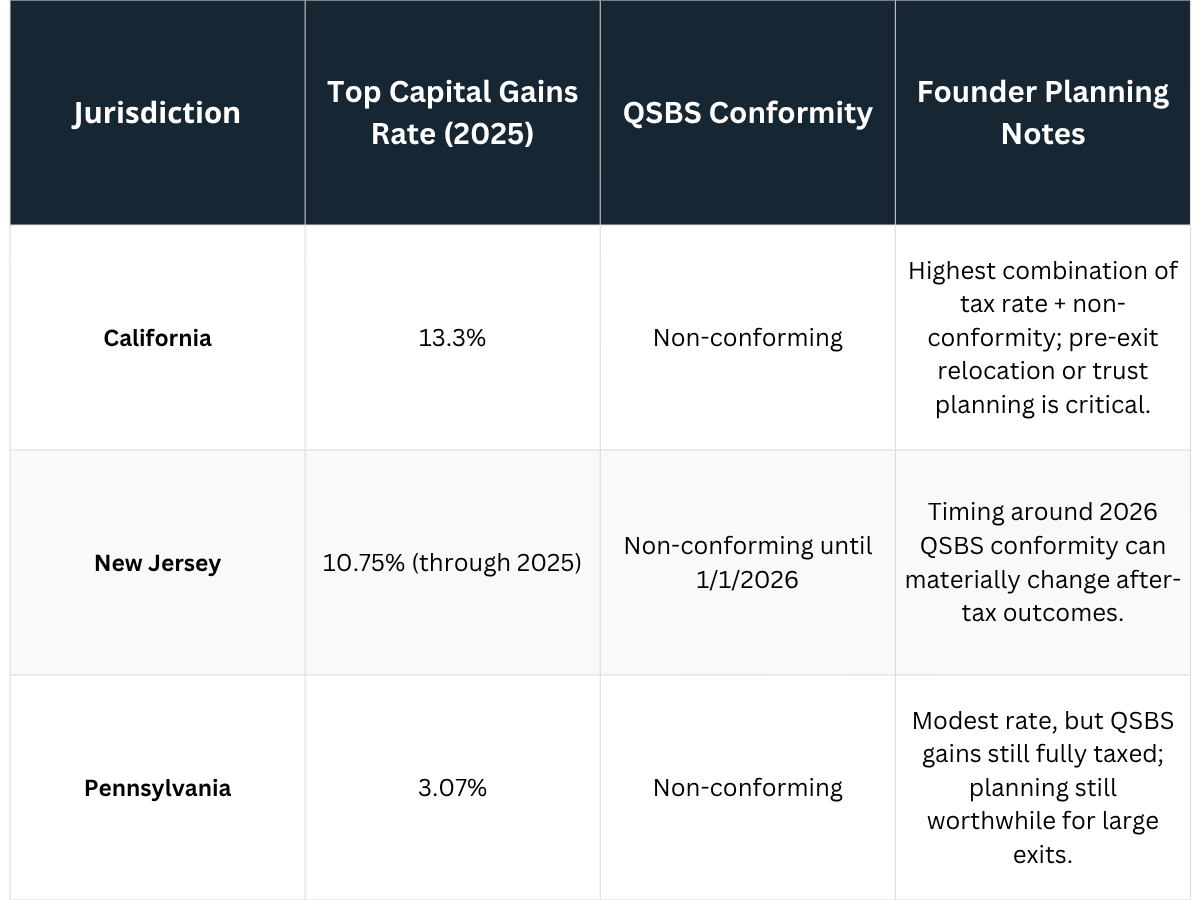
Task: Click the New Jersey row label
Action: 157,563
